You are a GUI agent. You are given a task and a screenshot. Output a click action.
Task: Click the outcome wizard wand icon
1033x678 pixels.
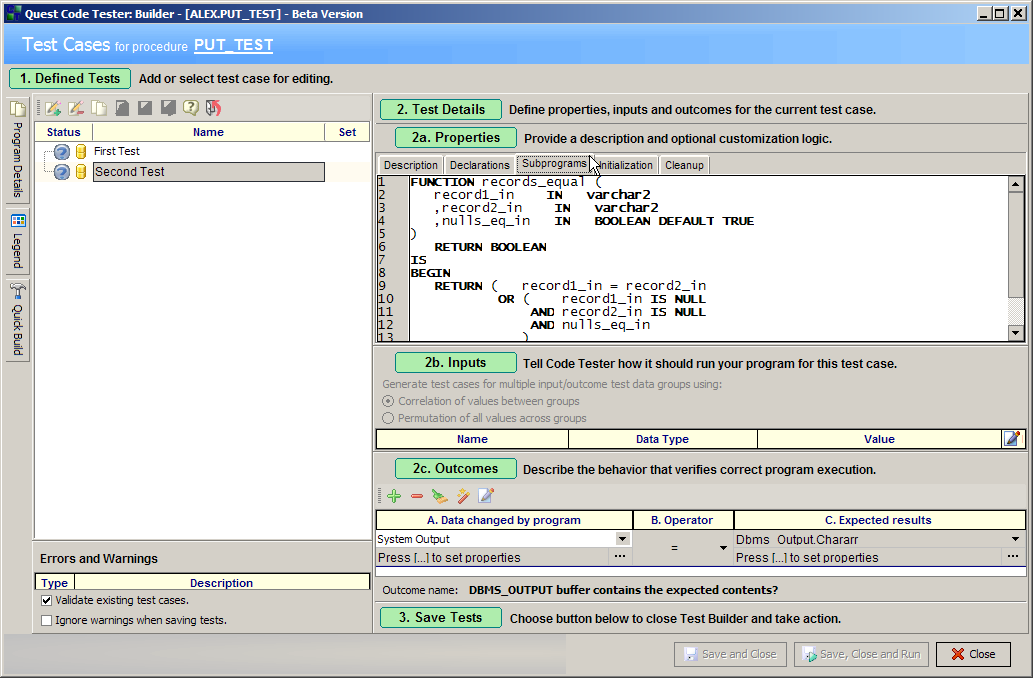(x=463, y=496)
